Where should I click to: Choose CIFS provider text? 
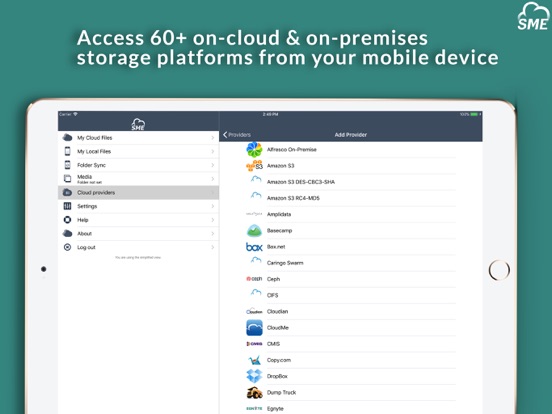pos(272,295)
